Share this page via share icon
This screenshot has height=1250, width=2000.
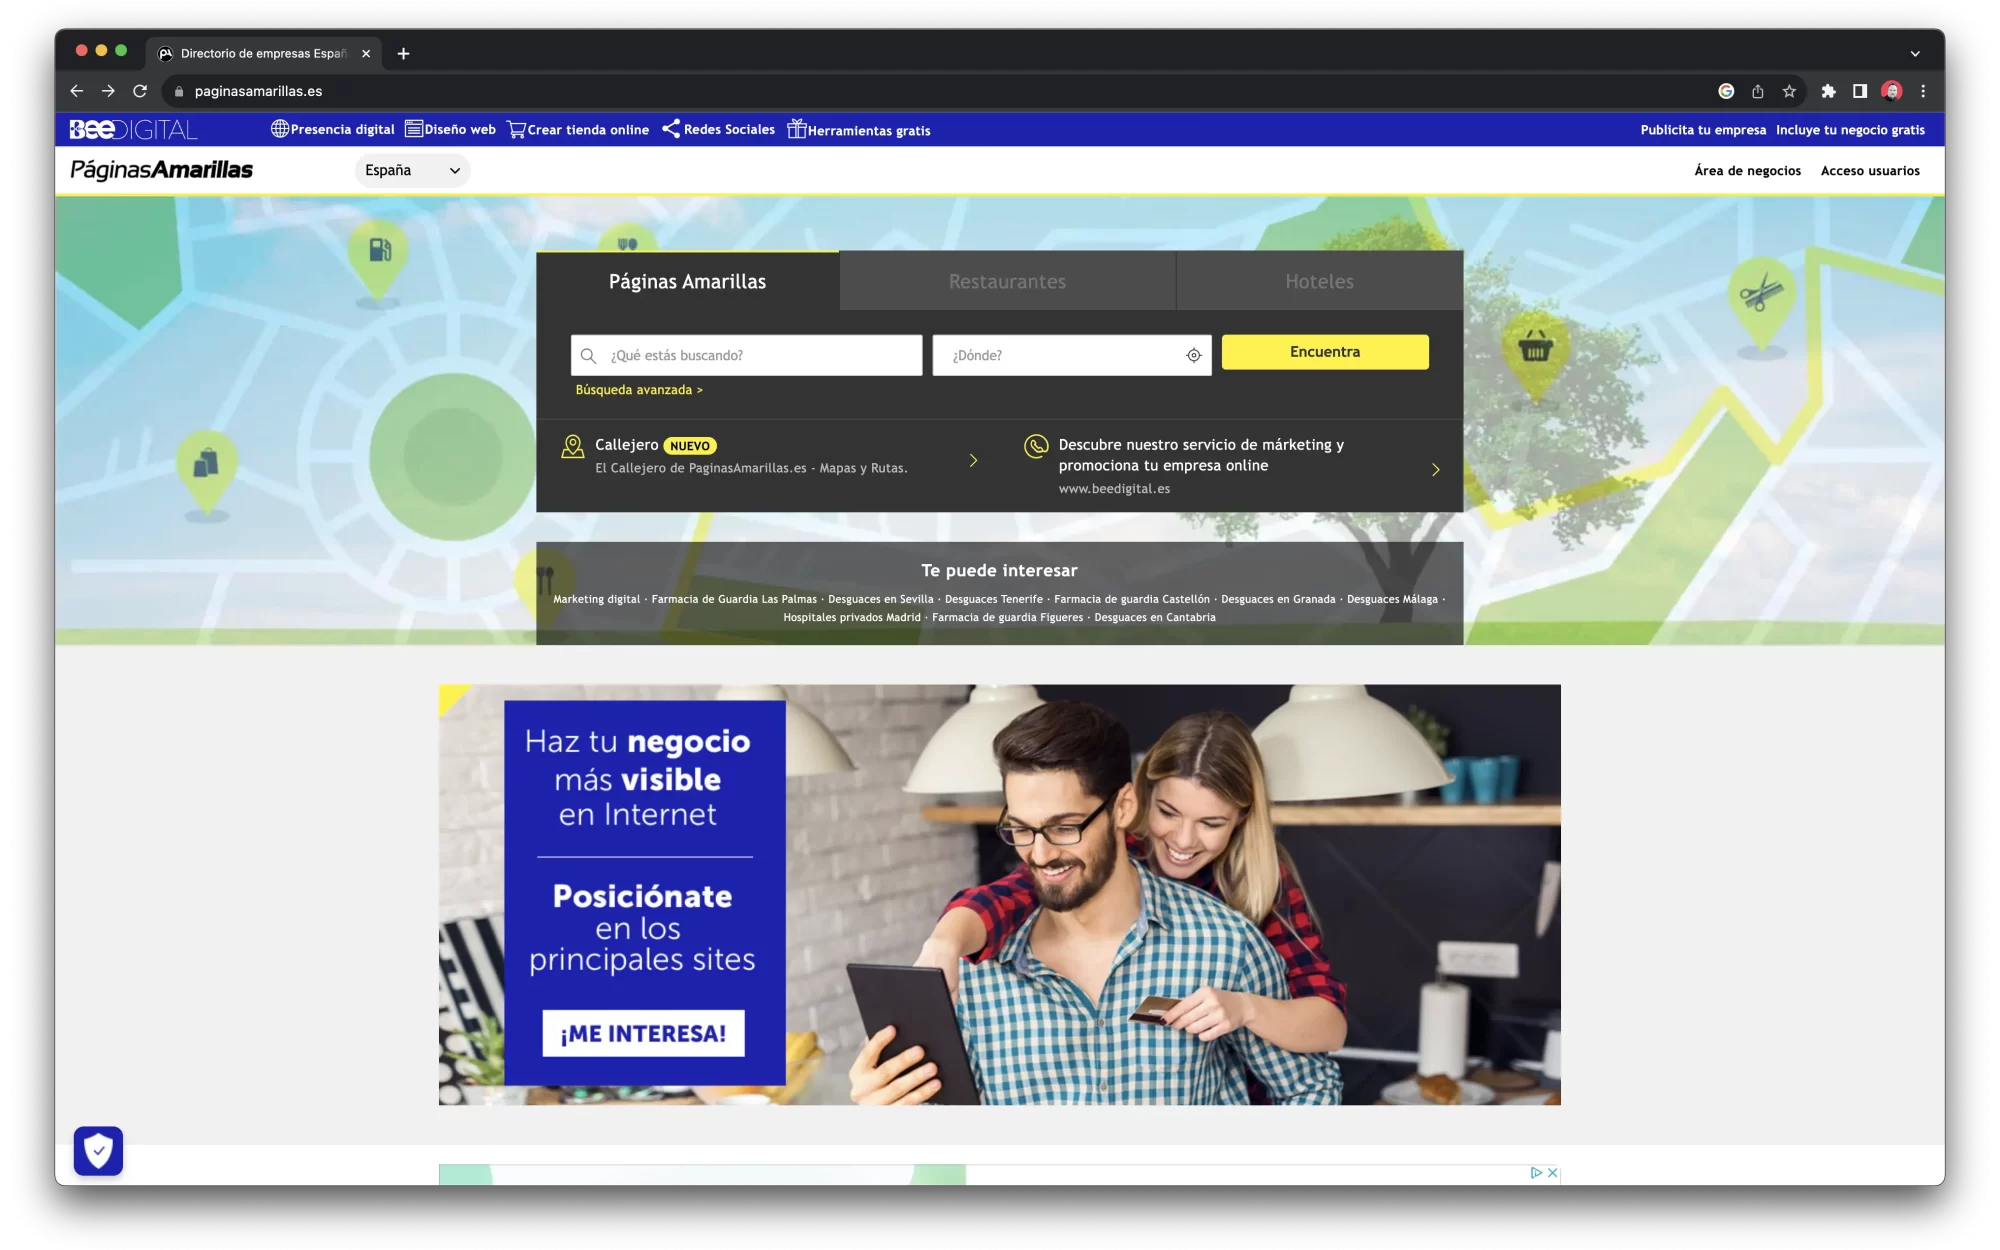click(x=1757, y=91)
